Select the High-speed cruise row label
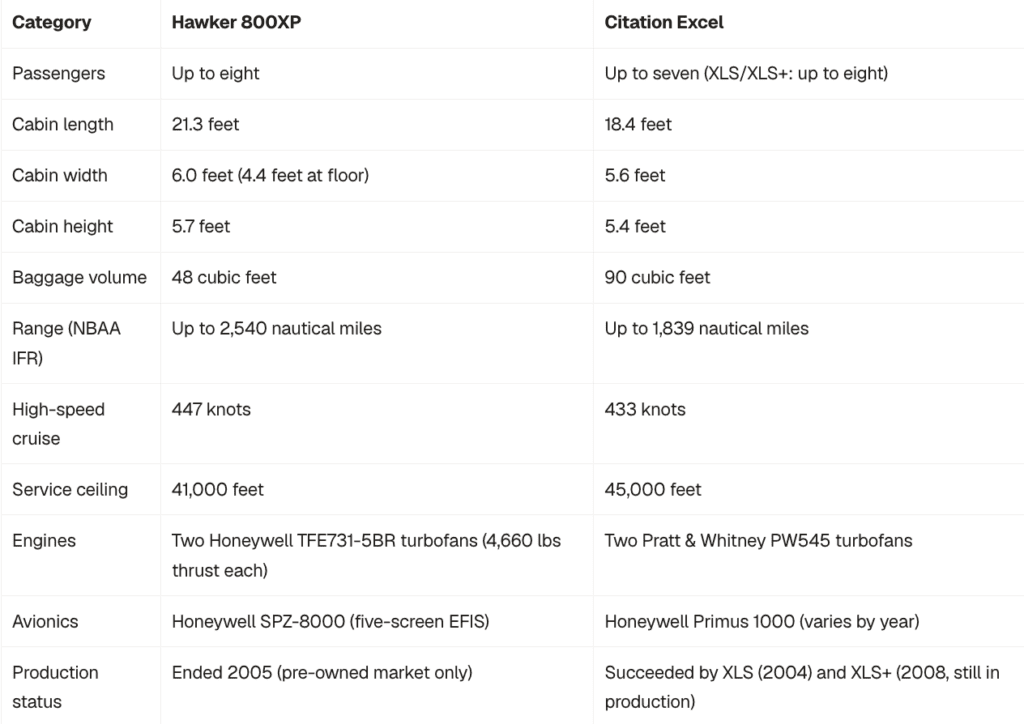The width and height of the screenshot is (1024, 724). click(59, 424)
